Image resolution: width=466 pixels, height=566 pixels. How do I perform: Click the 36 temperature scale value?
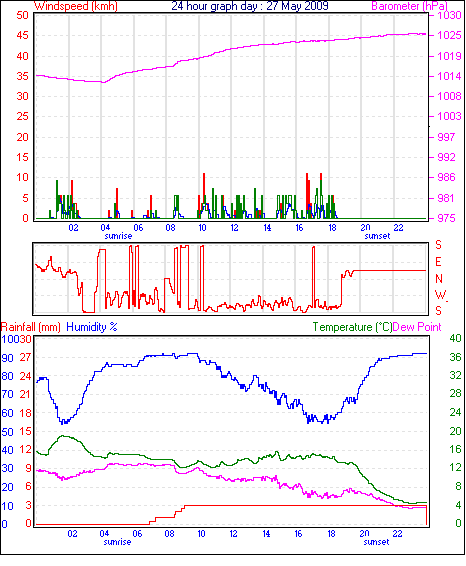[x=455, y=357]
